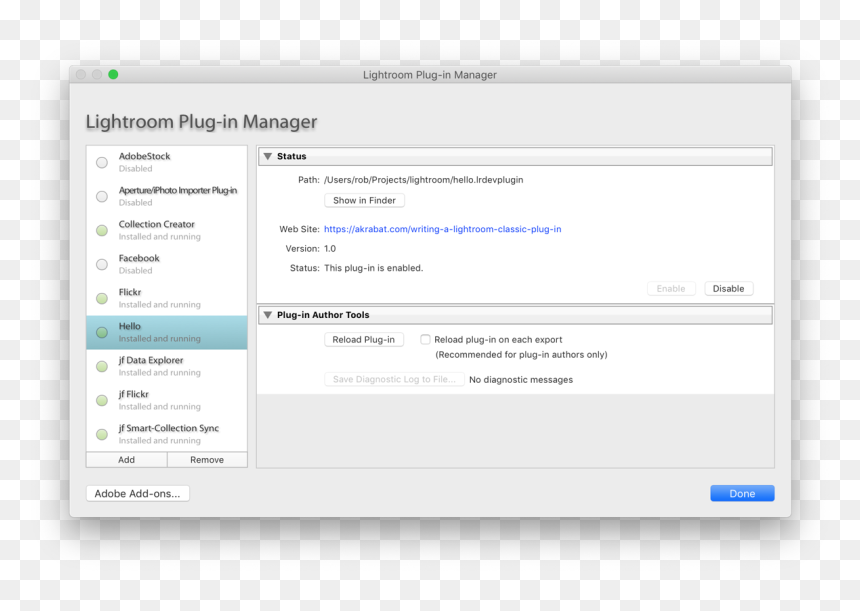This screenshot has width=860, height=611.
Task: Collapse the Plug-in Author Tools section
Action: (268, 315)
